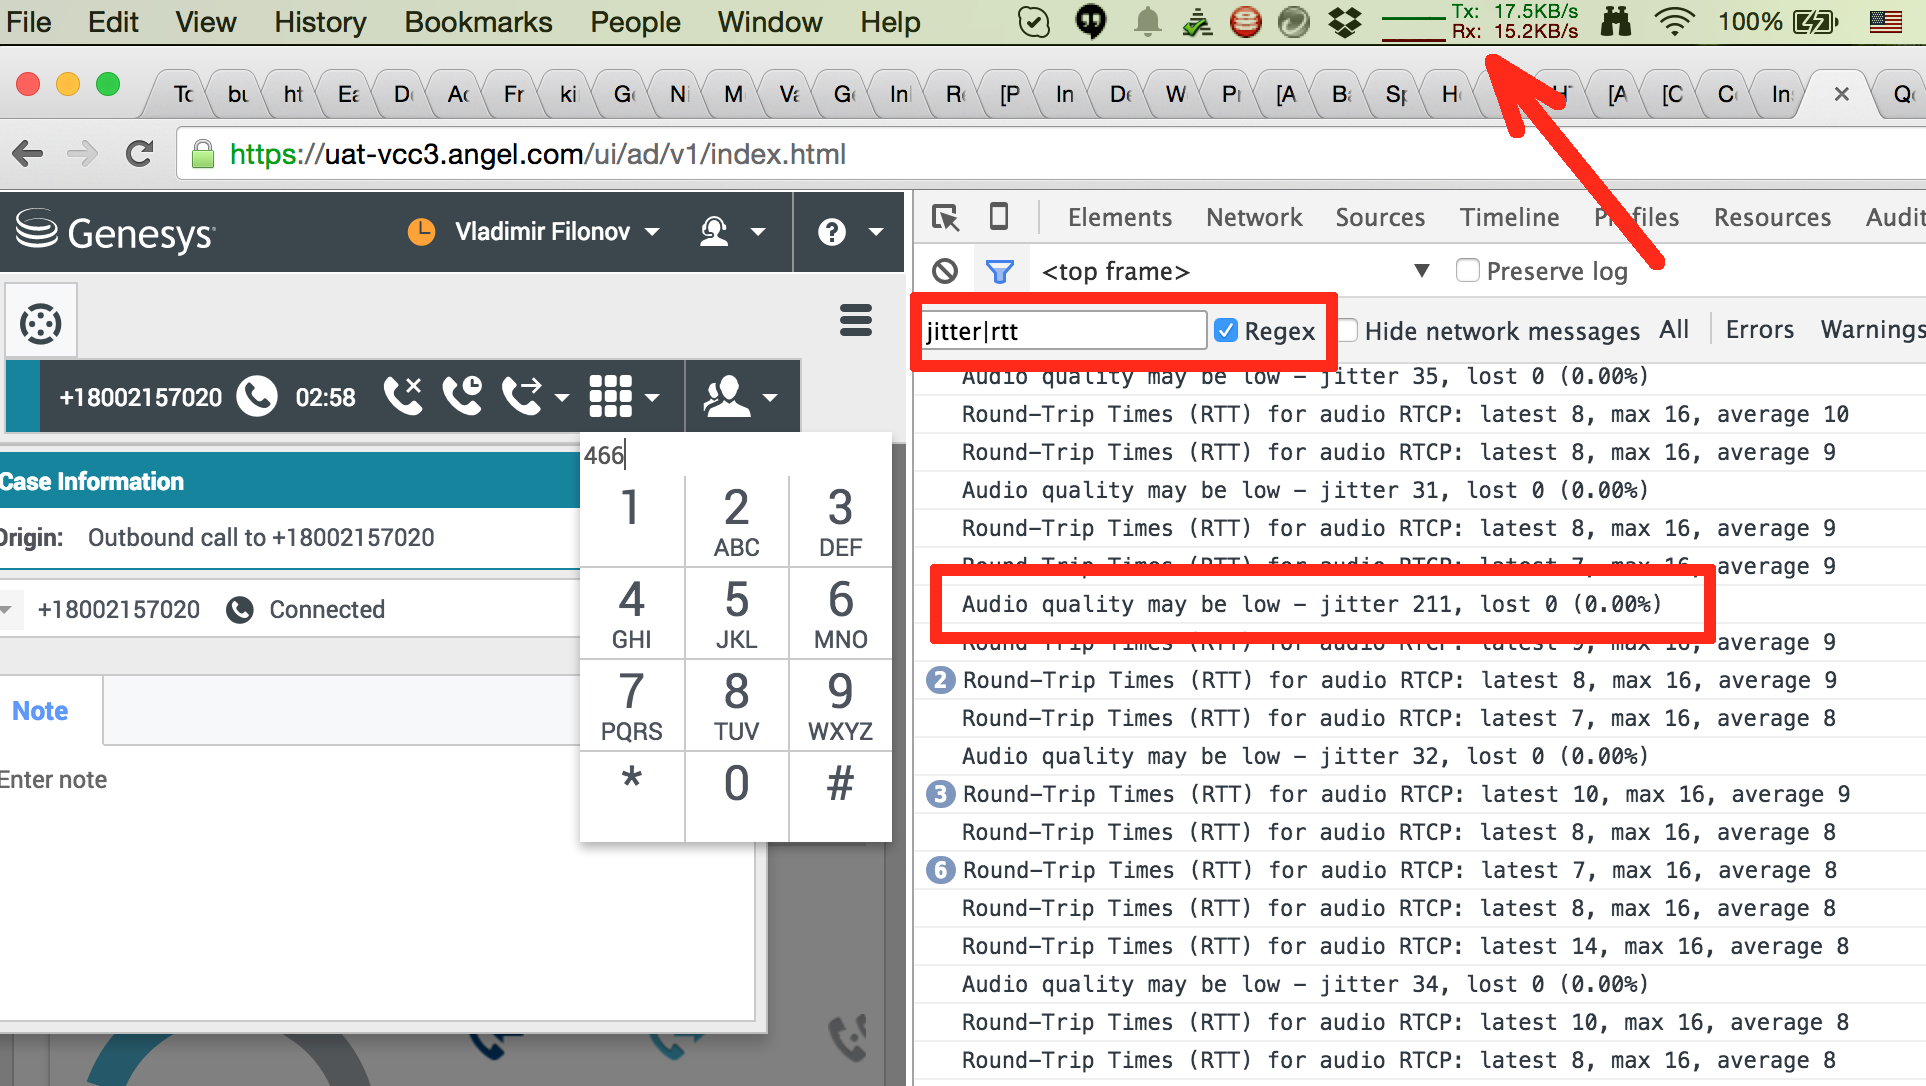Uncheck the Regex checkbox
The width and height of the screenshot is (1926, 1086).
pos(1226,331)
